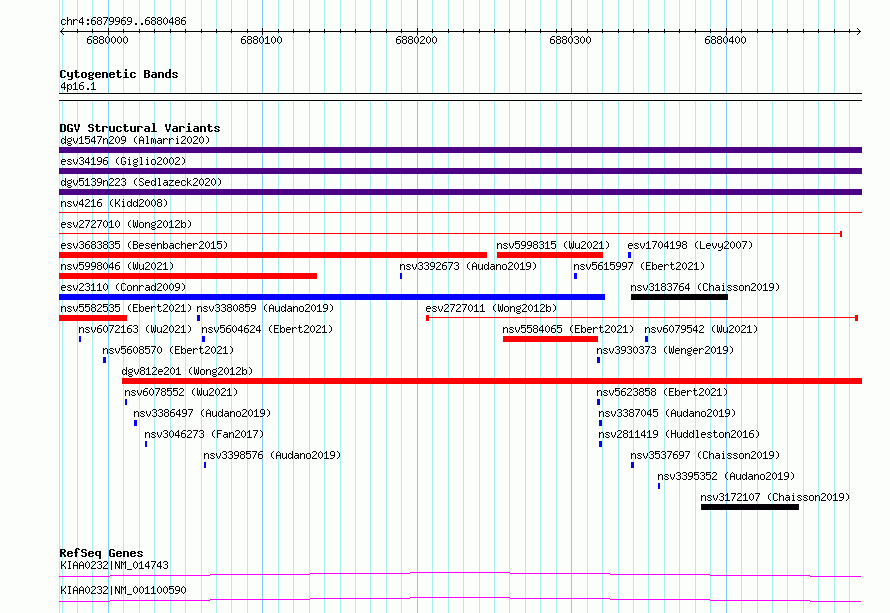Click nsv4216 (Kidd2008) label
The width and height of the screenshot is (890, 613).
coord(114,203)
